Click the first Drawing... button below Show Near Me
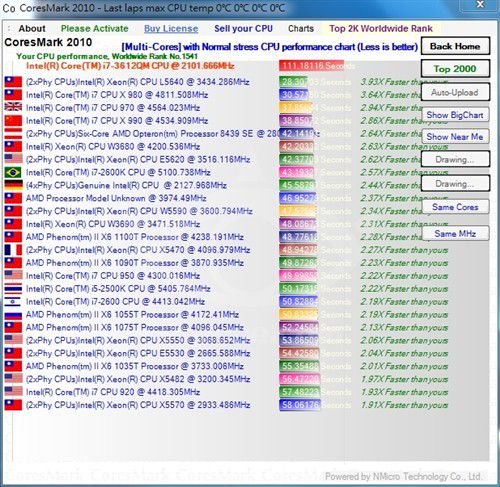Viewport: 500px width, 487px height. click(x=455, y=159)
